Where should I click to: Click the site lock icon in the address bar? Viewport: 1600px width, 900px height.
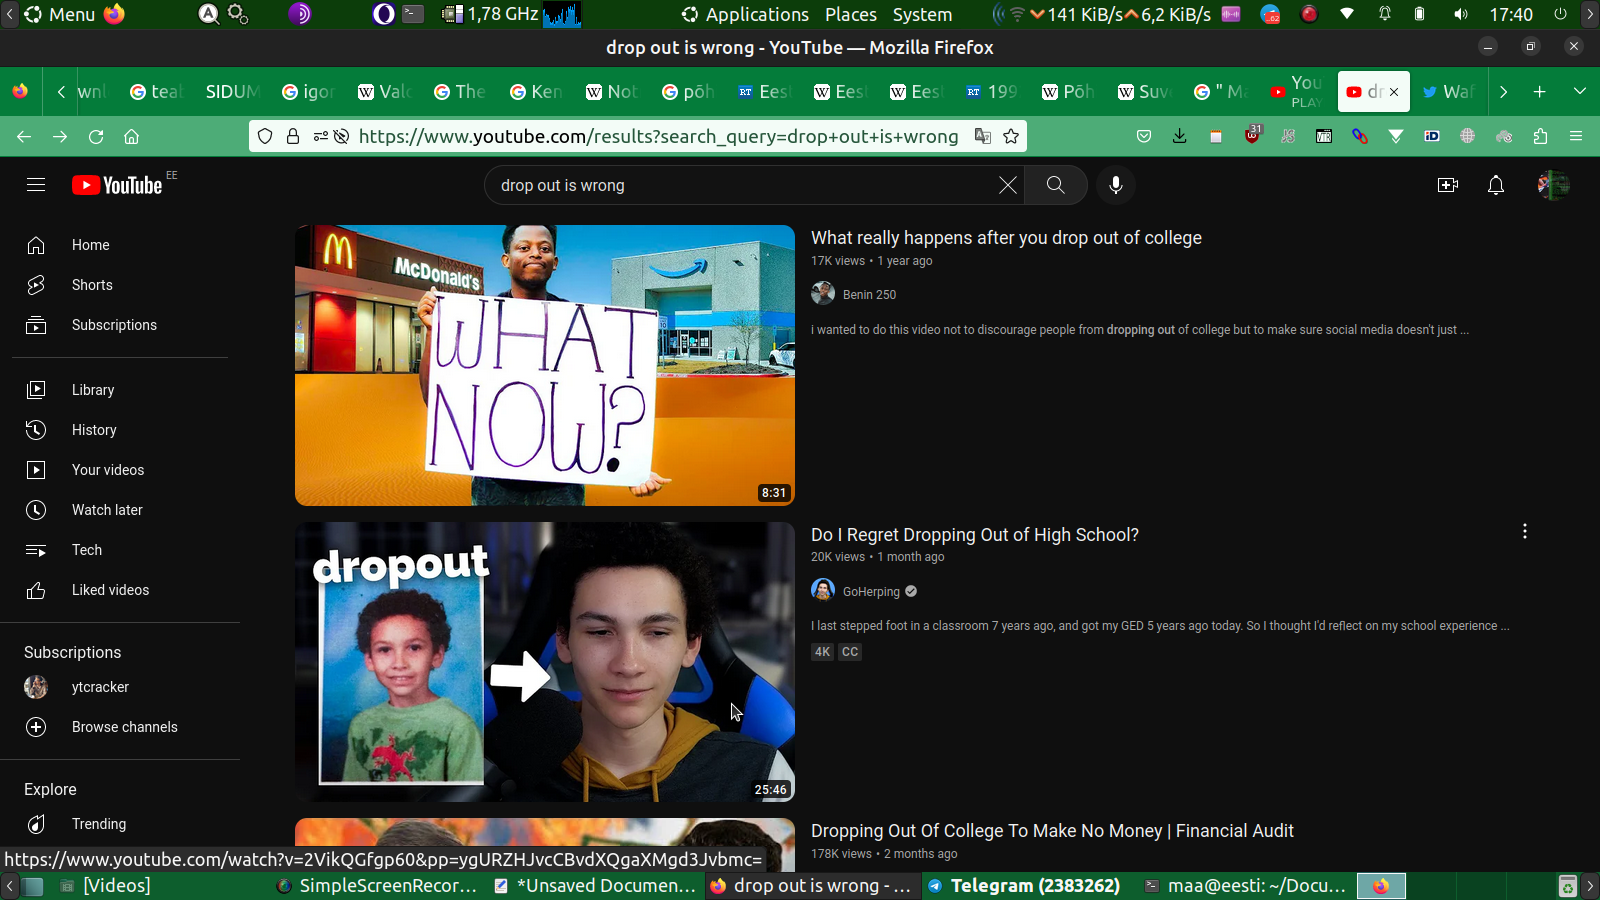click(x=293, y=136)
